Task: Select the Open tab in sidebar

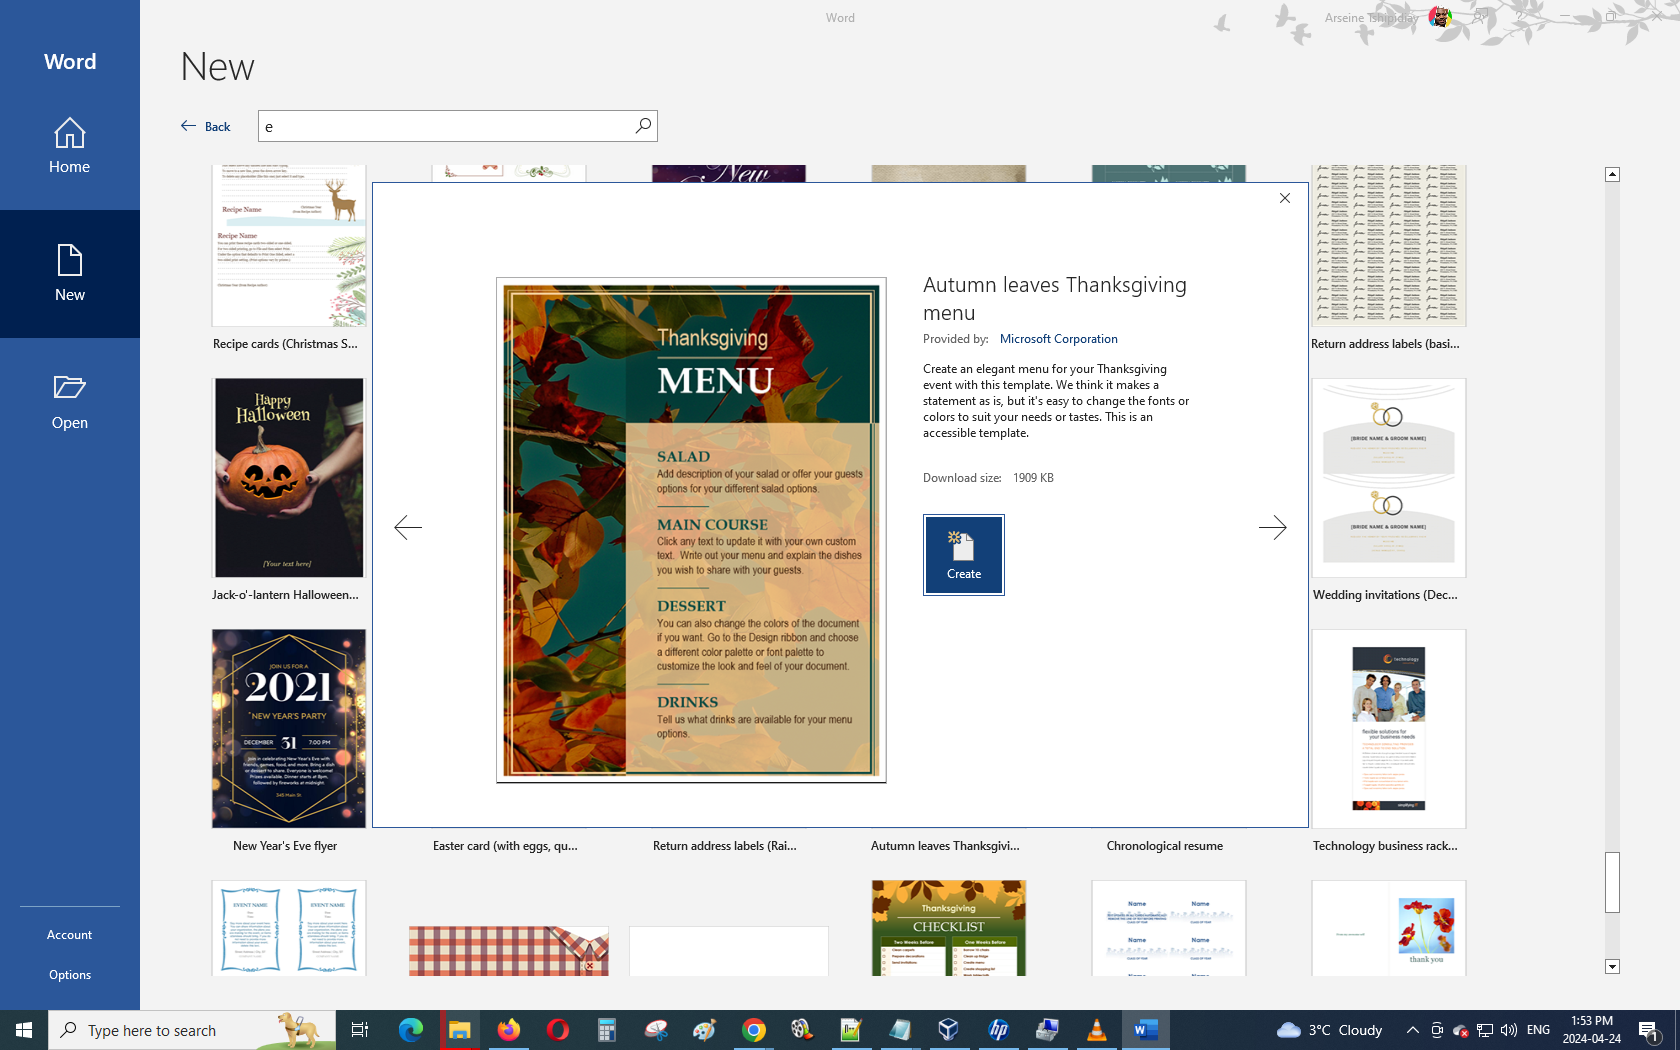Action: pyautogui.click(x=70, y=402)
